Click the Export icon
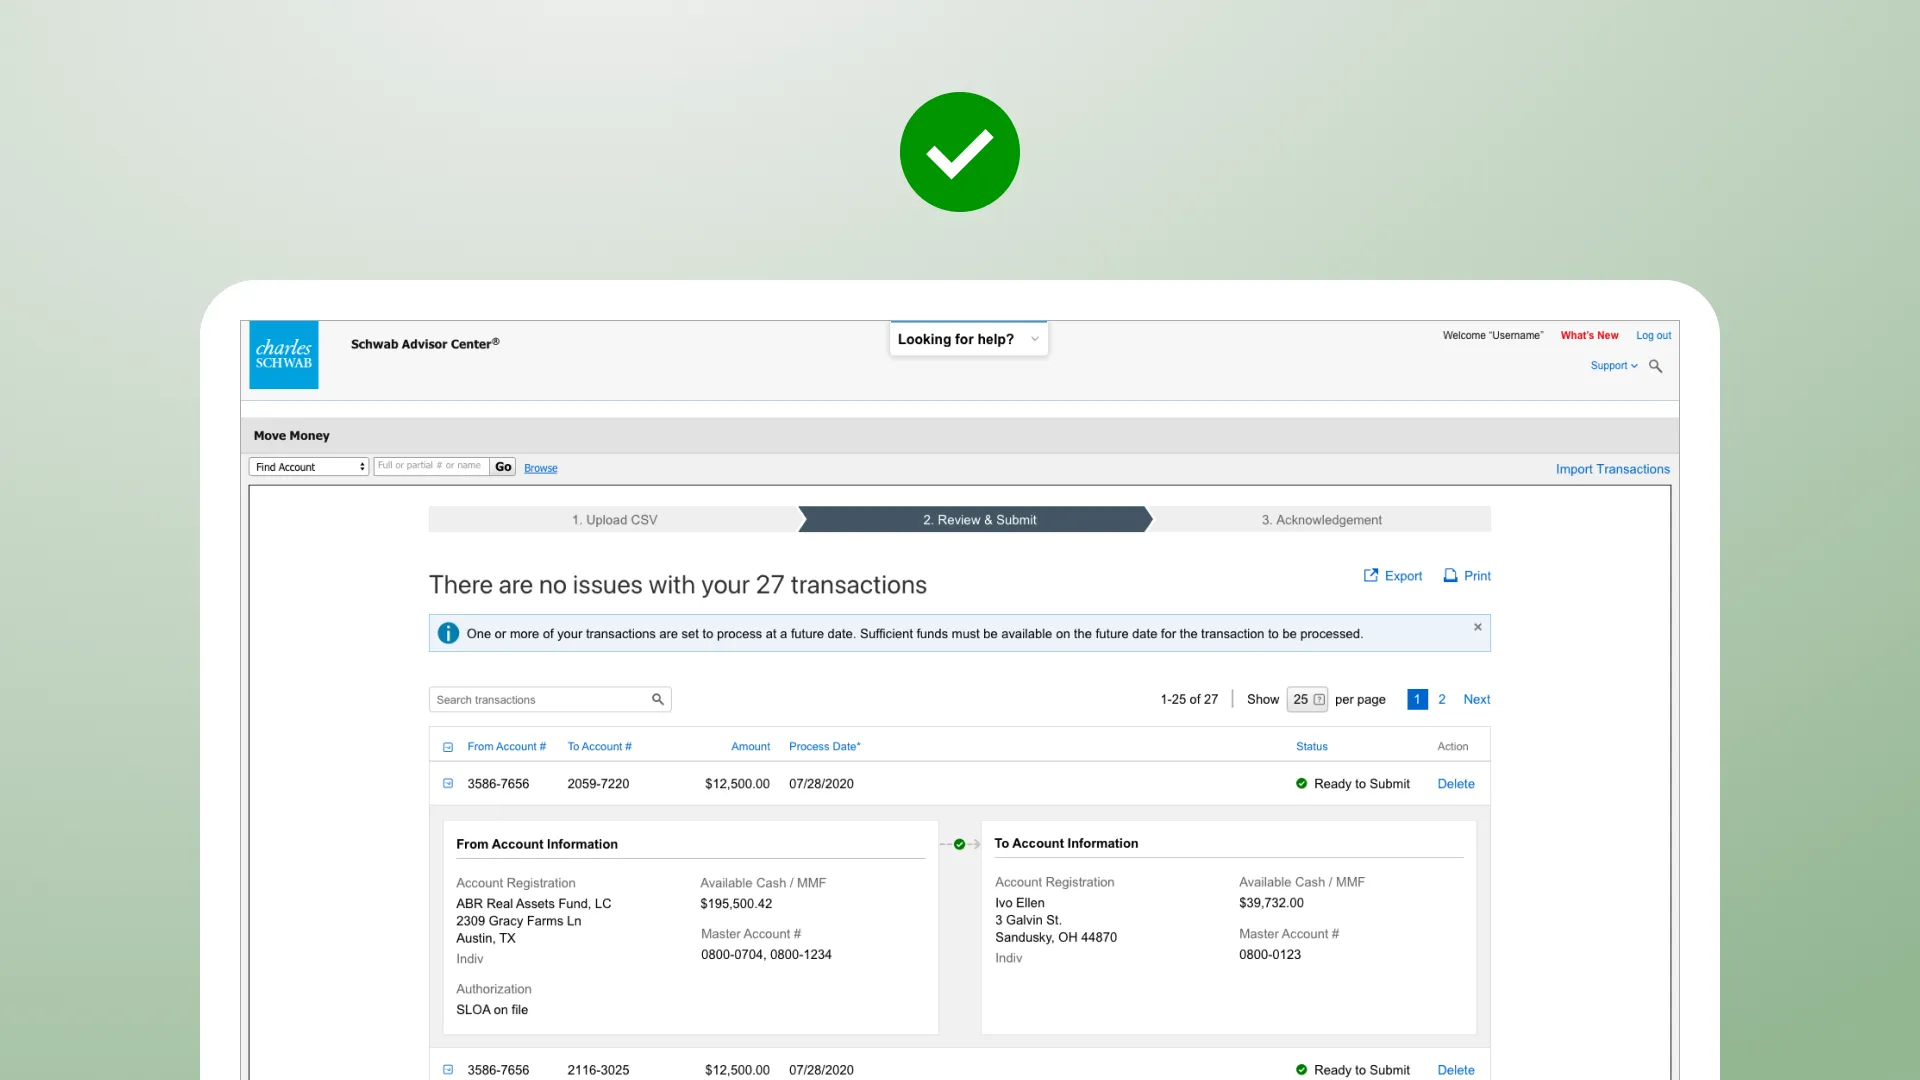The width and height of the screenshot is (1920, 1080). point(1371,576)
